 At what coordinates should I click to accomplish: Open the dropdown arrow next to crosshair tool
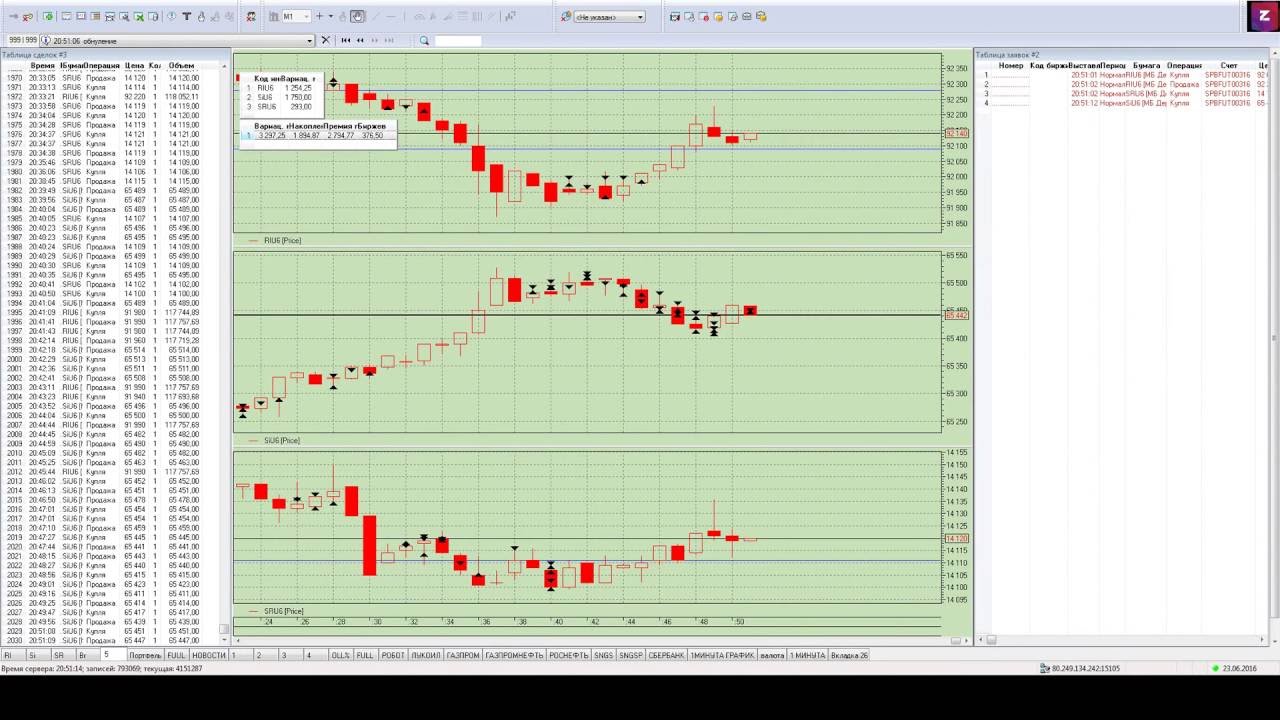(x=331, y=17)
